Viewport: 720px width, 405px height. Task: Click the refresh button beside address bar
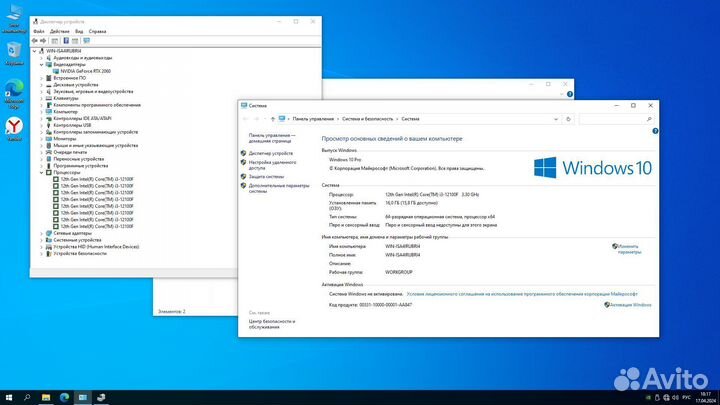(x=568, y=119)
